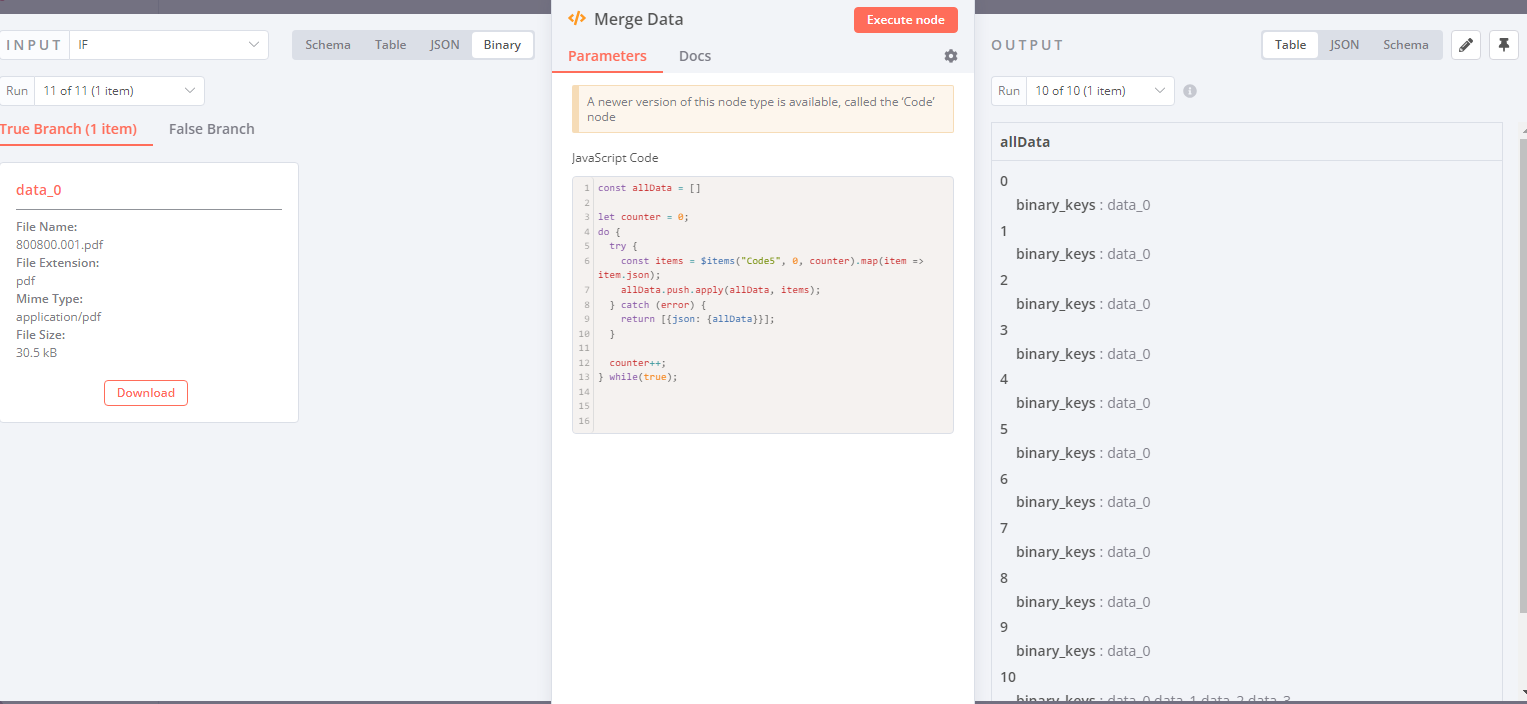The height and width of the screenshot is (704, 1527).
Task: Switch input view to Schema
Action: [328, 45]
